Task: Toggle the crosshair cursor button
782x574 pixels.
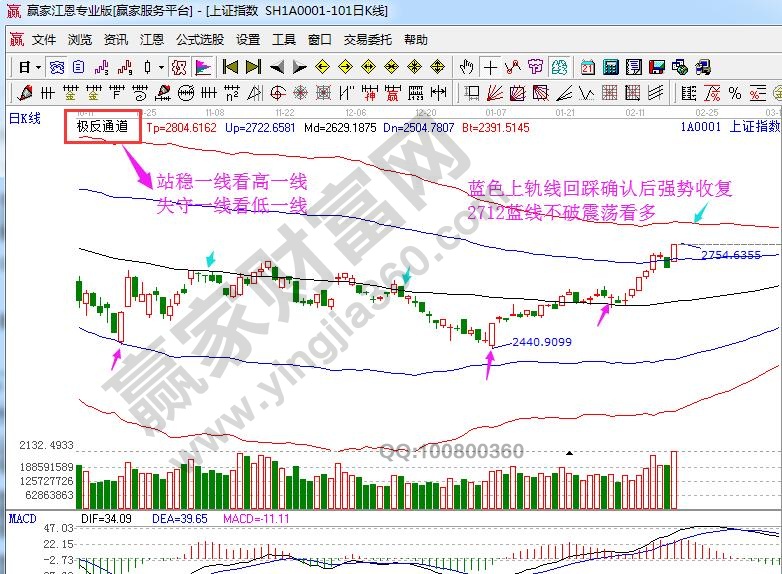Action: 490,68
